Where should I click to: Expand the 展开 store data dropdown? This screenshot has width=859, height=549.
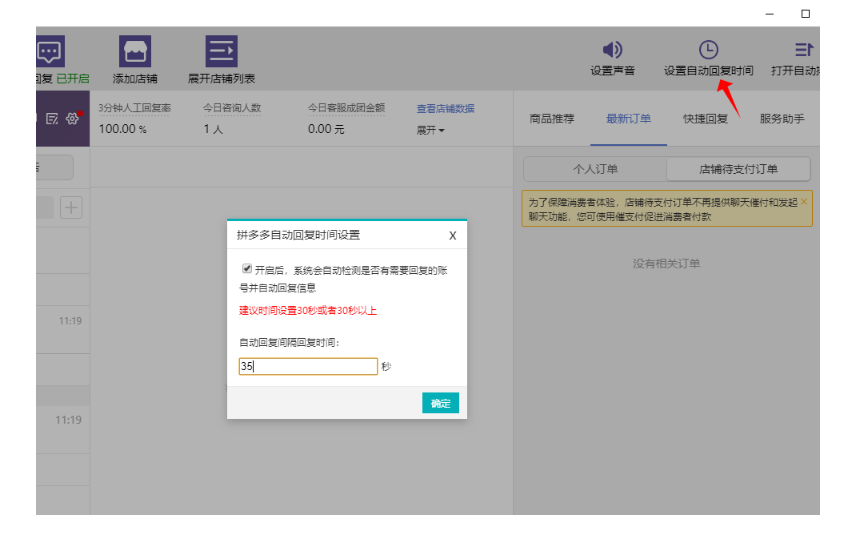[x=430, y=130]
